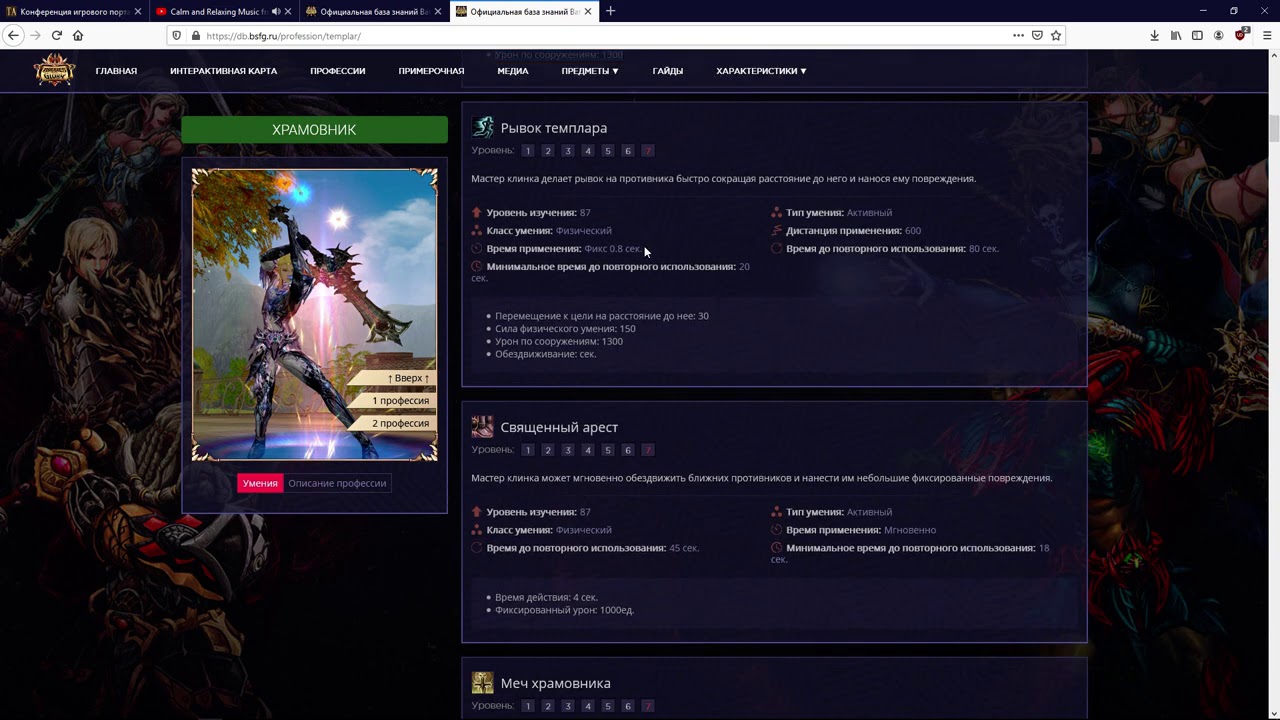
Task: Select level 2 for Рывок темплара
Action: 547,151
